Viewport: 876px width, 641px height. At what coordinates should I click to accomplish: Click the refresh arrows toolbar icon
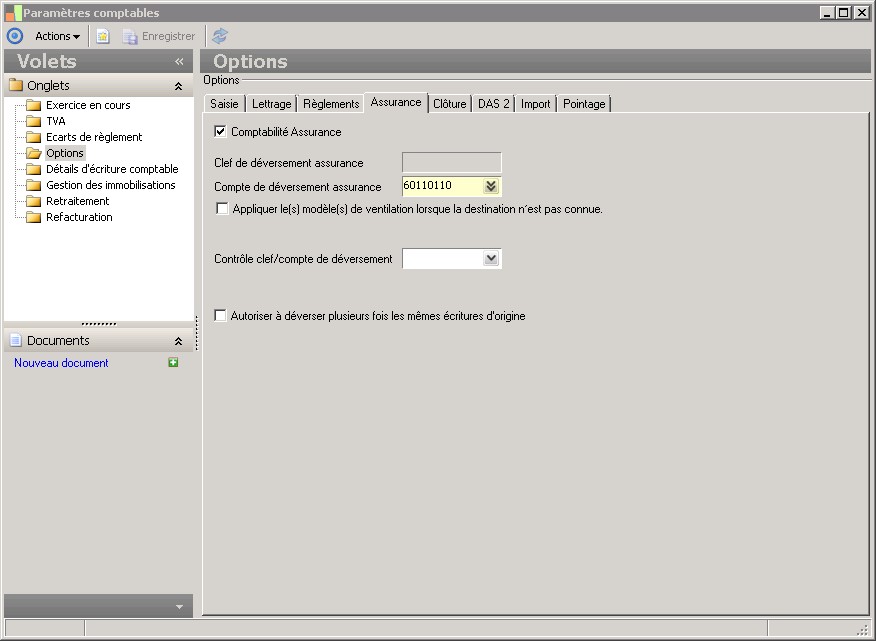pyautogui.click(x=220, y=36)
